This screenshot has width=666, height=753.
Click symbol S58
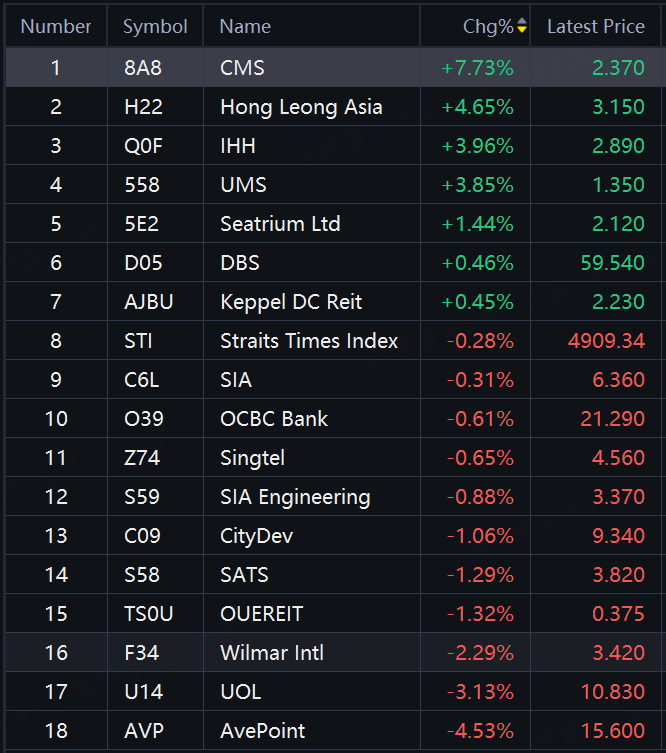[x=142, y=575]
